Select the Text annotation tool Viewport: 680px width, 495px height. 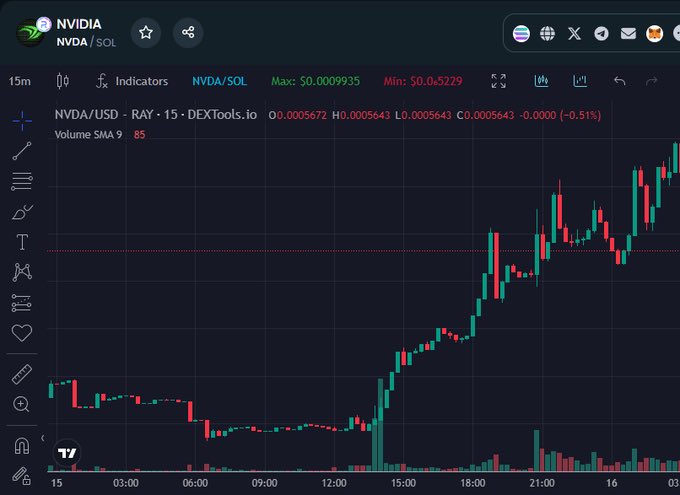coord(22,242)
